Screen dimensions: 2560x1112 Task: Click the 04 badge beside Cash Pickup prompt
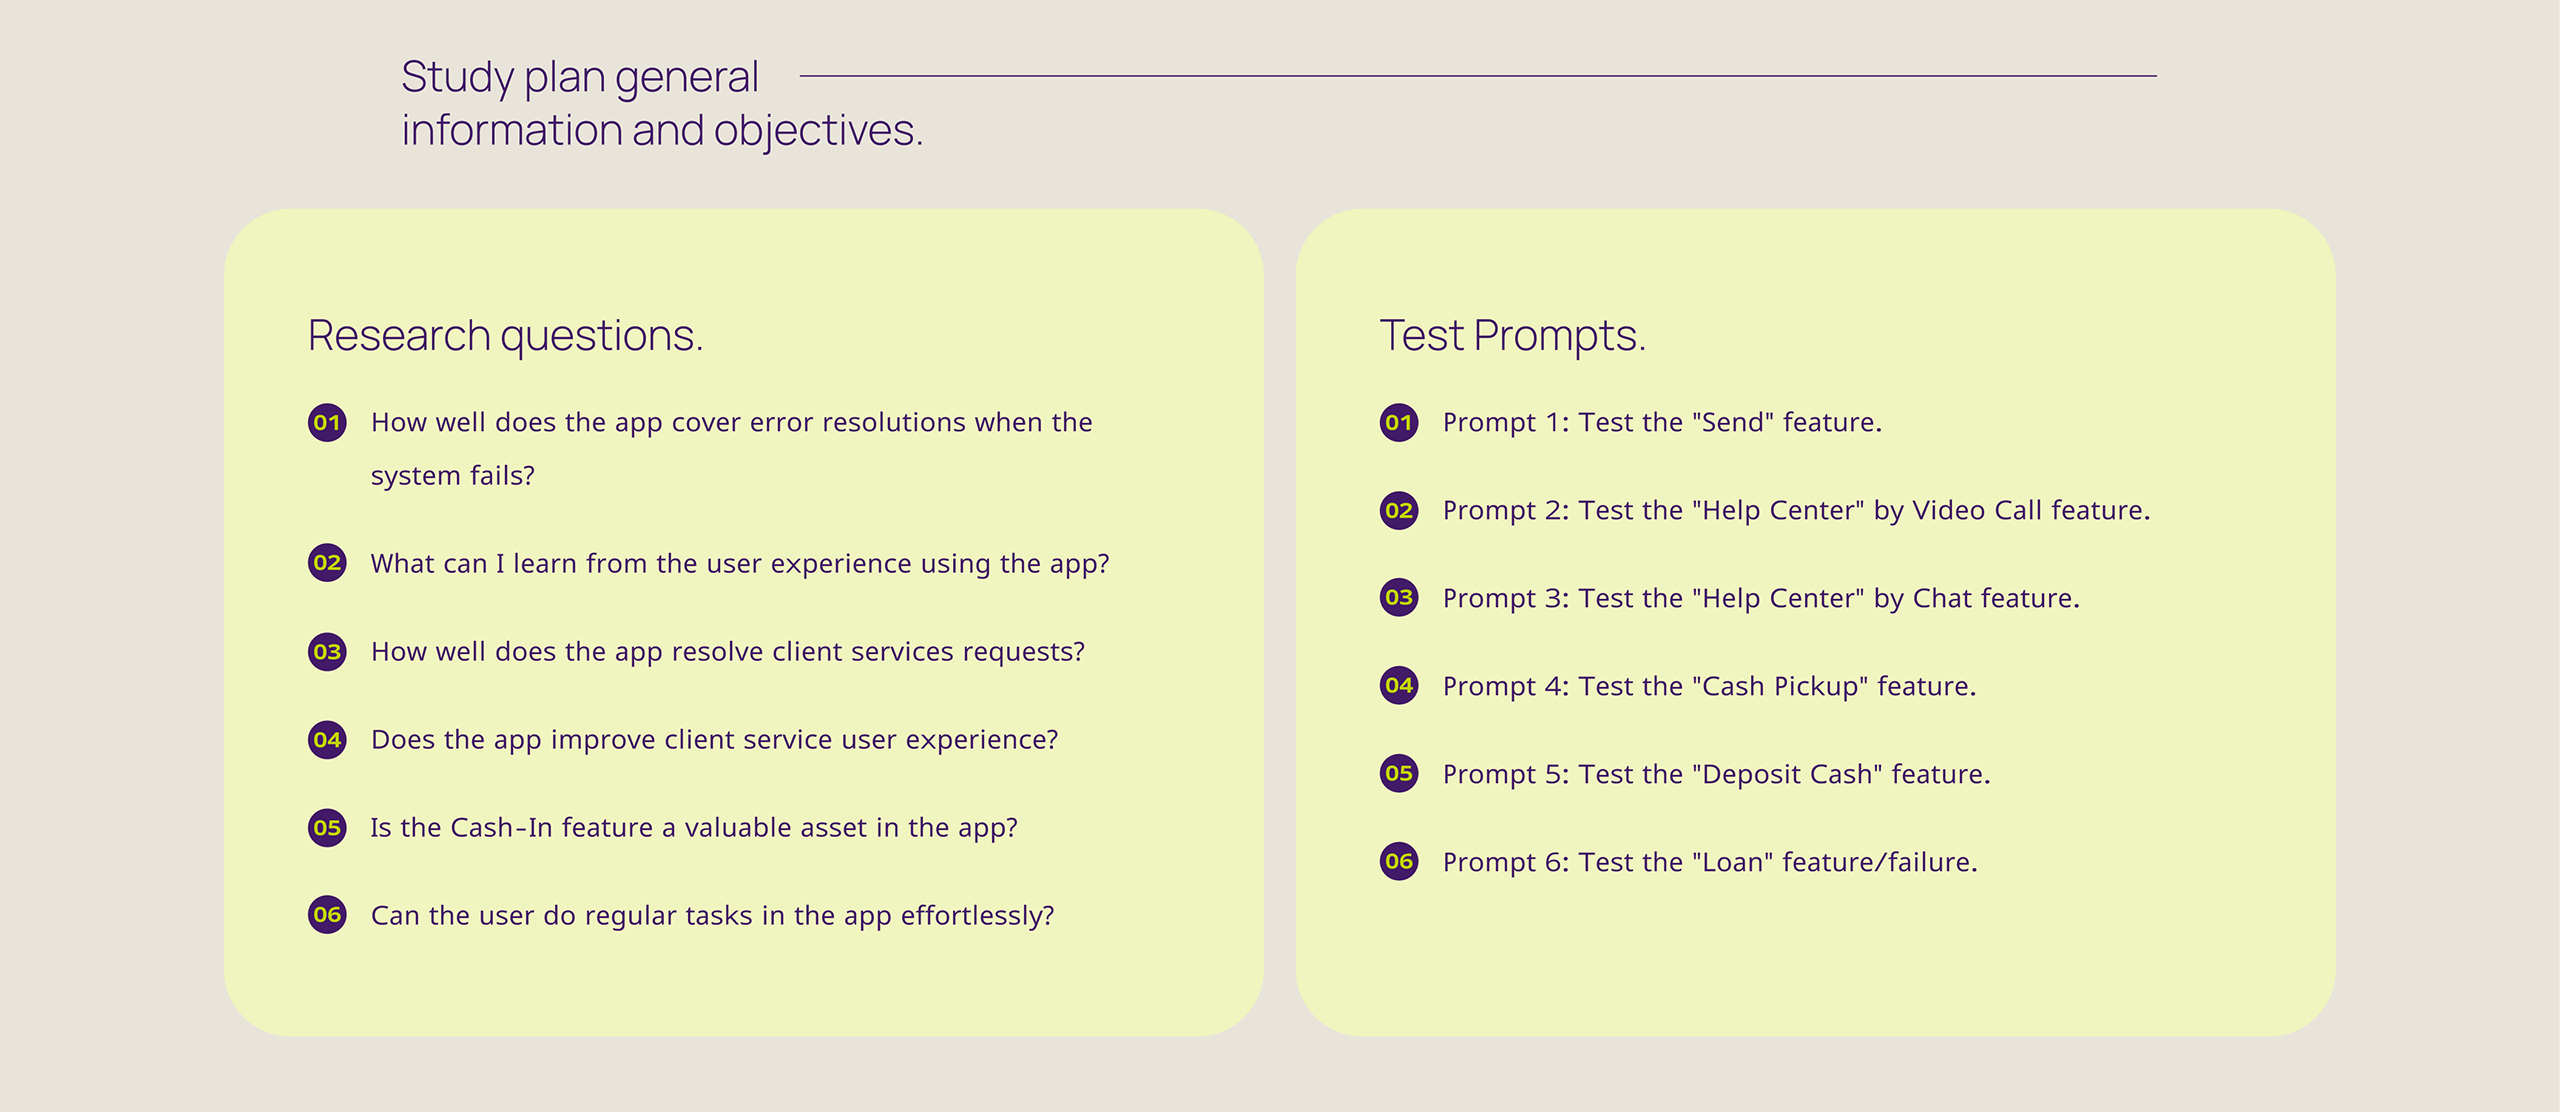tap(1399, 686)
